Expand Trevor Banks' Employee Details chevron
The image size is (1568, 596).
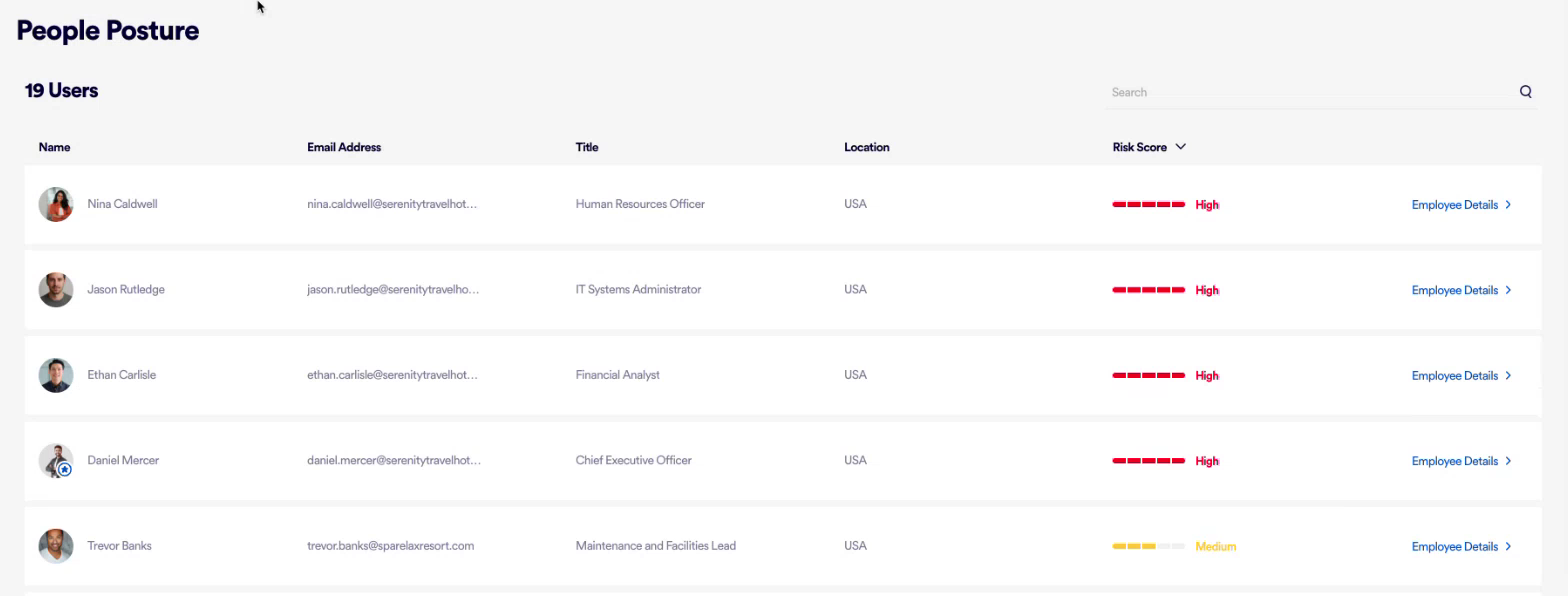(1508, 547)
